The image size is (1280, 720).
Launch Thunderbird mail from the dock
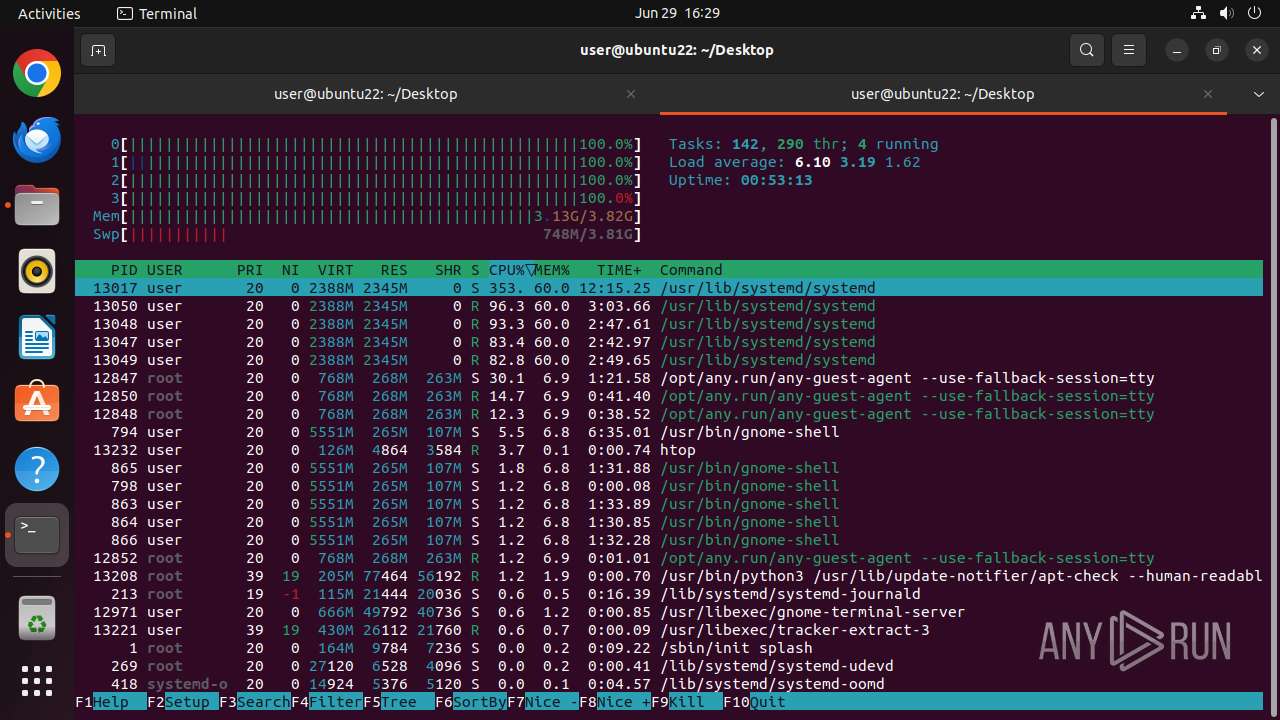[x=37, y=140]
